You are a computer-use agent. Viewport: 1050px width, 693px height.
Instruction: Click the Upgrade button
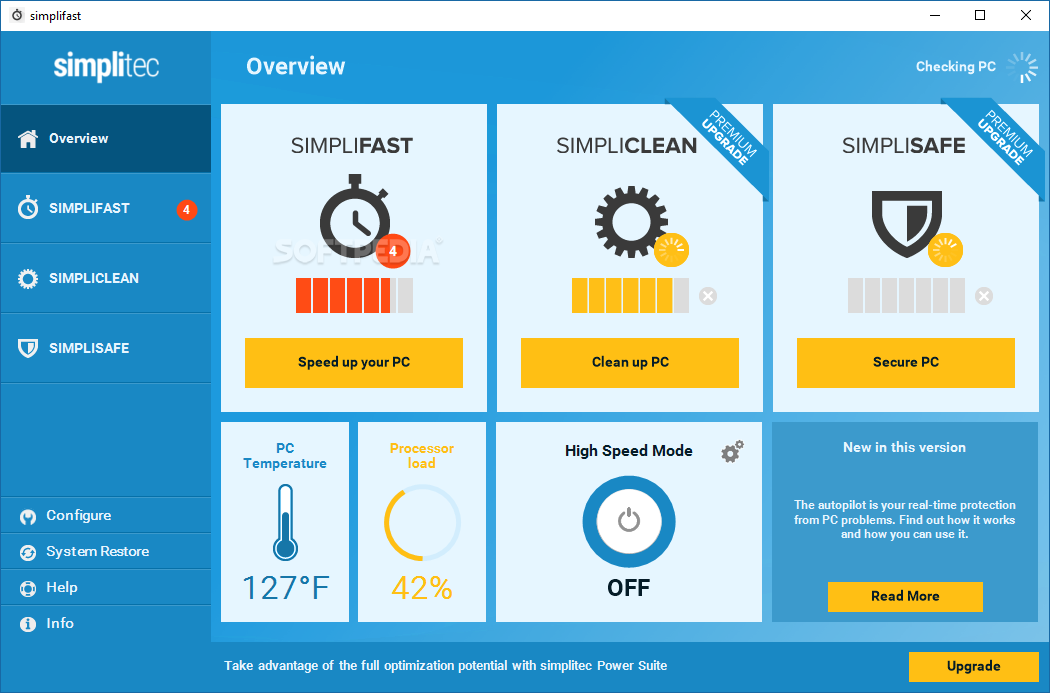pyautogui.click(x=974, y=666)
